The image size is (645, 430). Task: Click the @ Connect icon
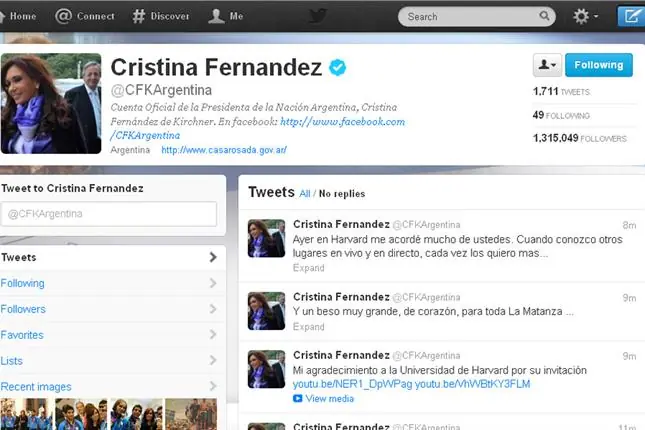pos(63,16)
